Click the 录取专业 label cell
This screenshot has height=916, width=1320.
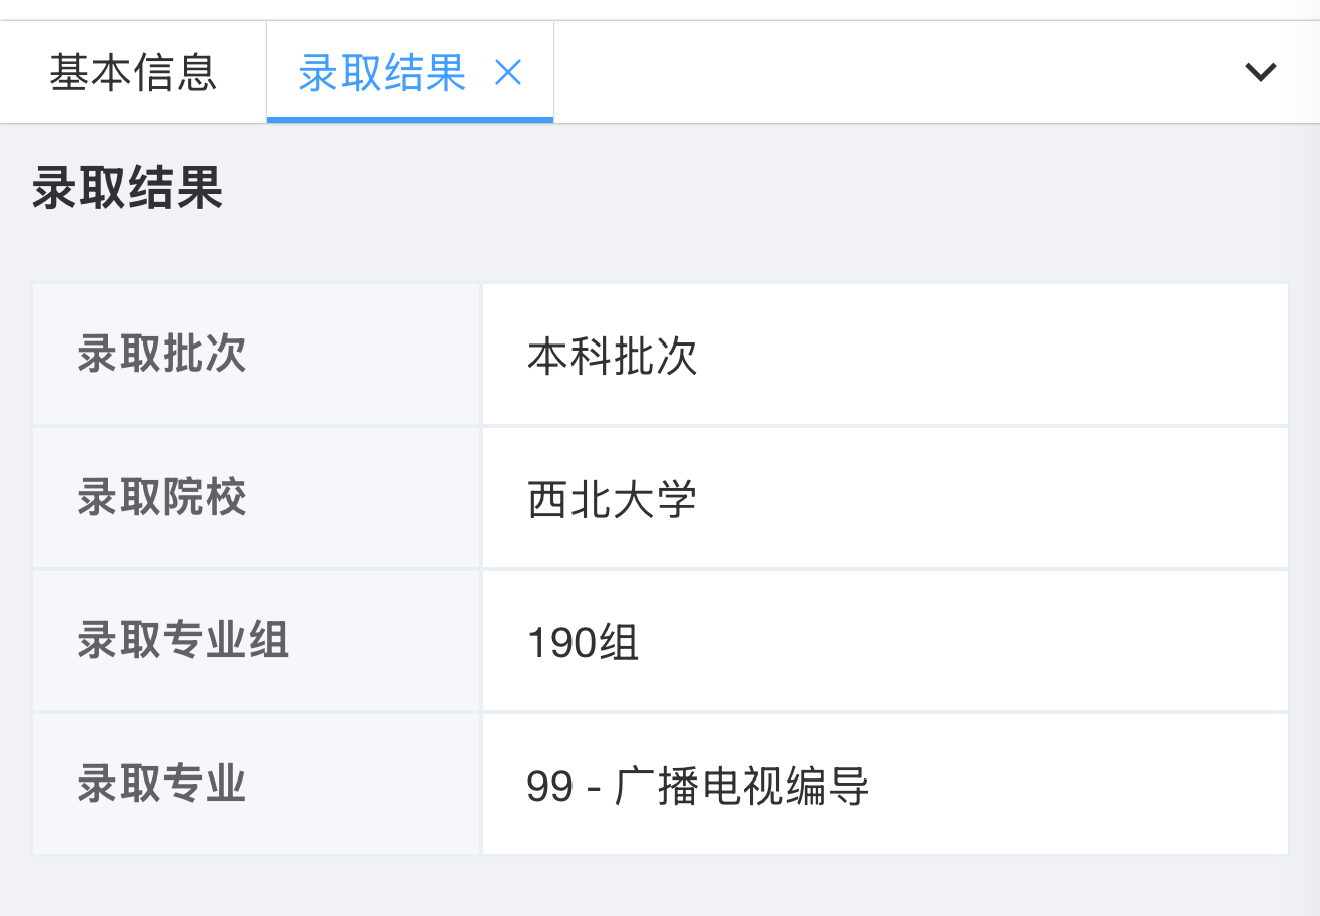pos(162,783)
